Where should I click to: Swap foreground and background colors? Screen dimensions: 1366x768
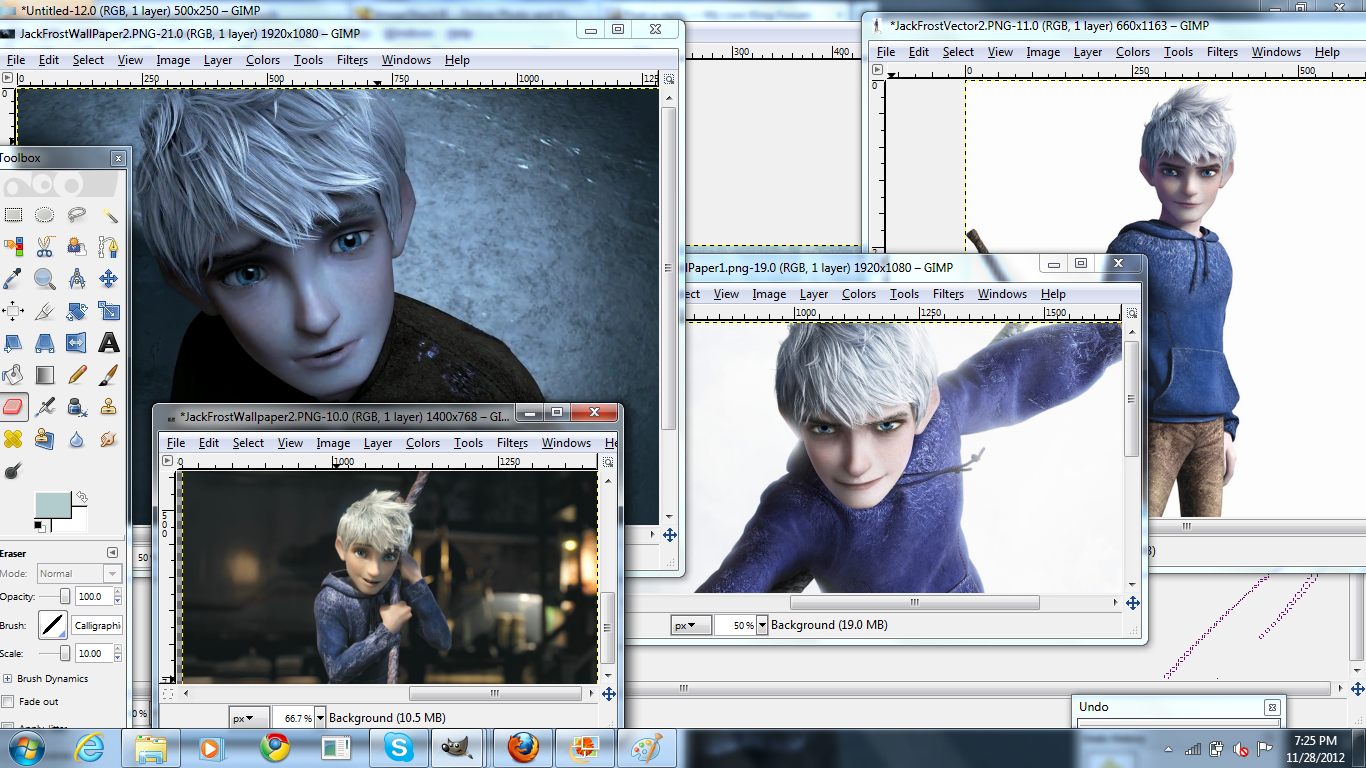[82, 496]
